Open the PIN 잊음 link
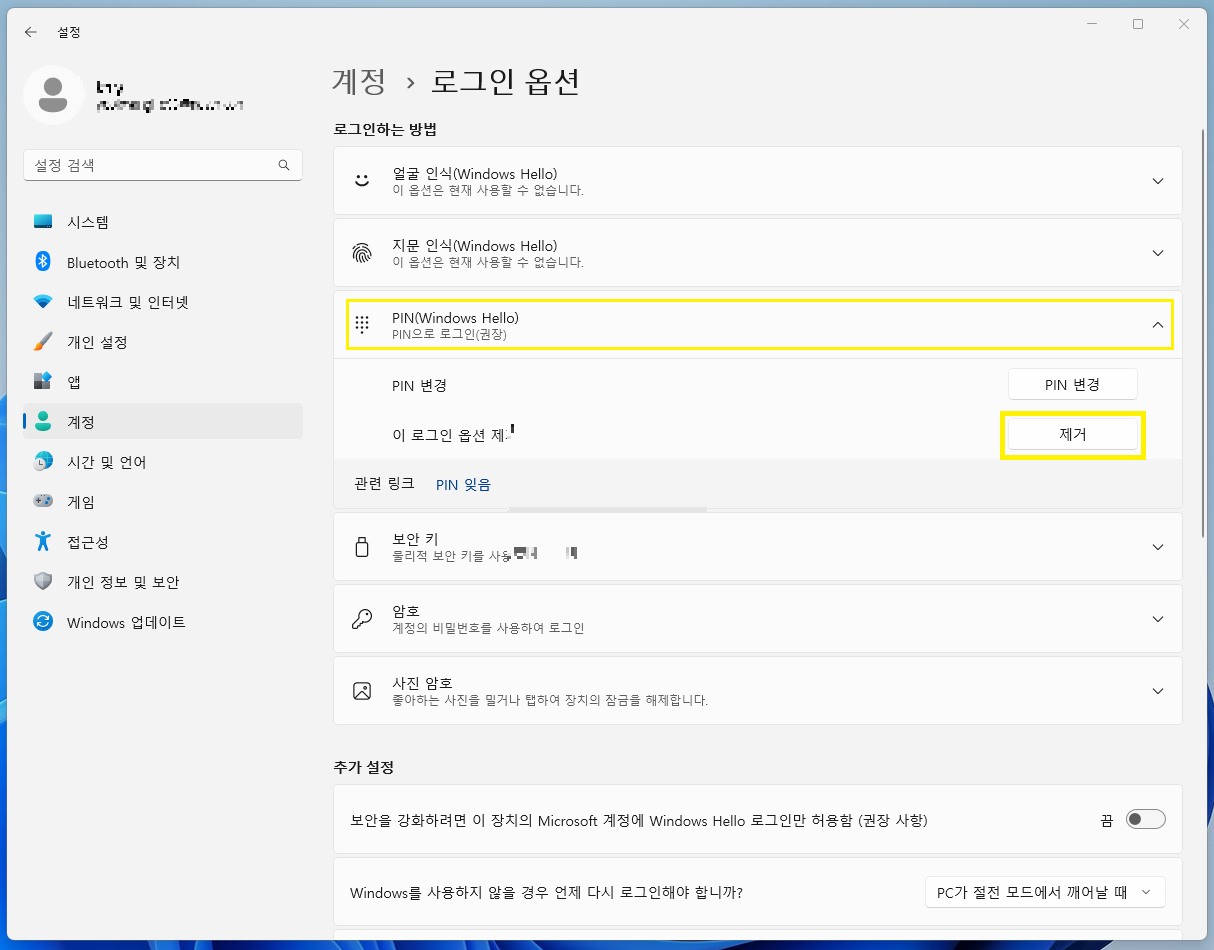The image size is (1214, 950). click(463, 484)
